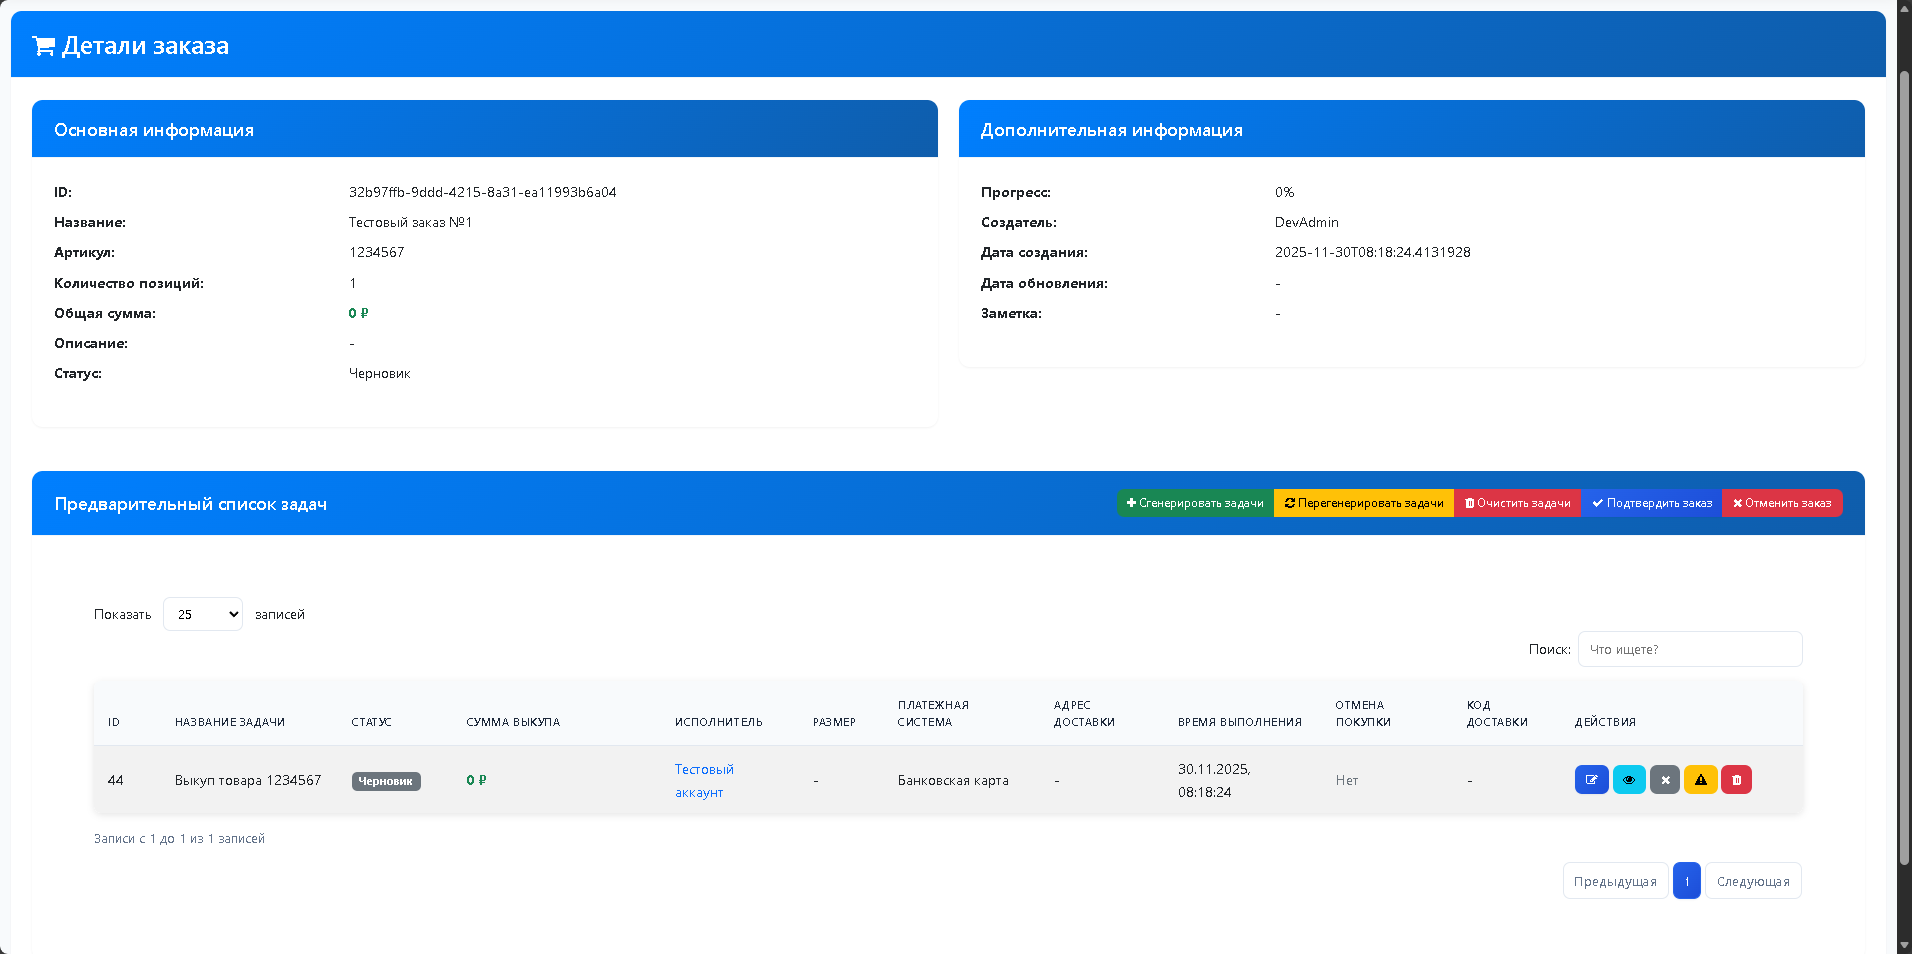Click the page's vertical scrollbar thumb
1912x954 pixels.
point(1905,467)
